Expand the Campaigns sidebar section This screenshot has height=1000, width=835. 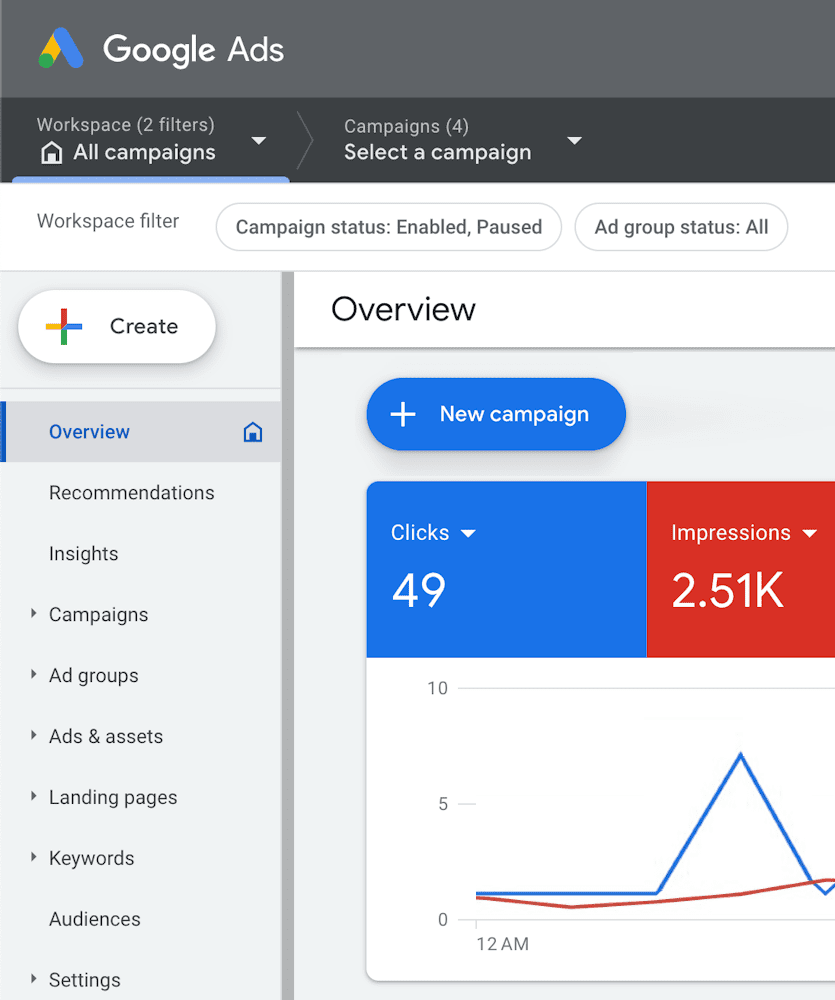pos(34,614)
